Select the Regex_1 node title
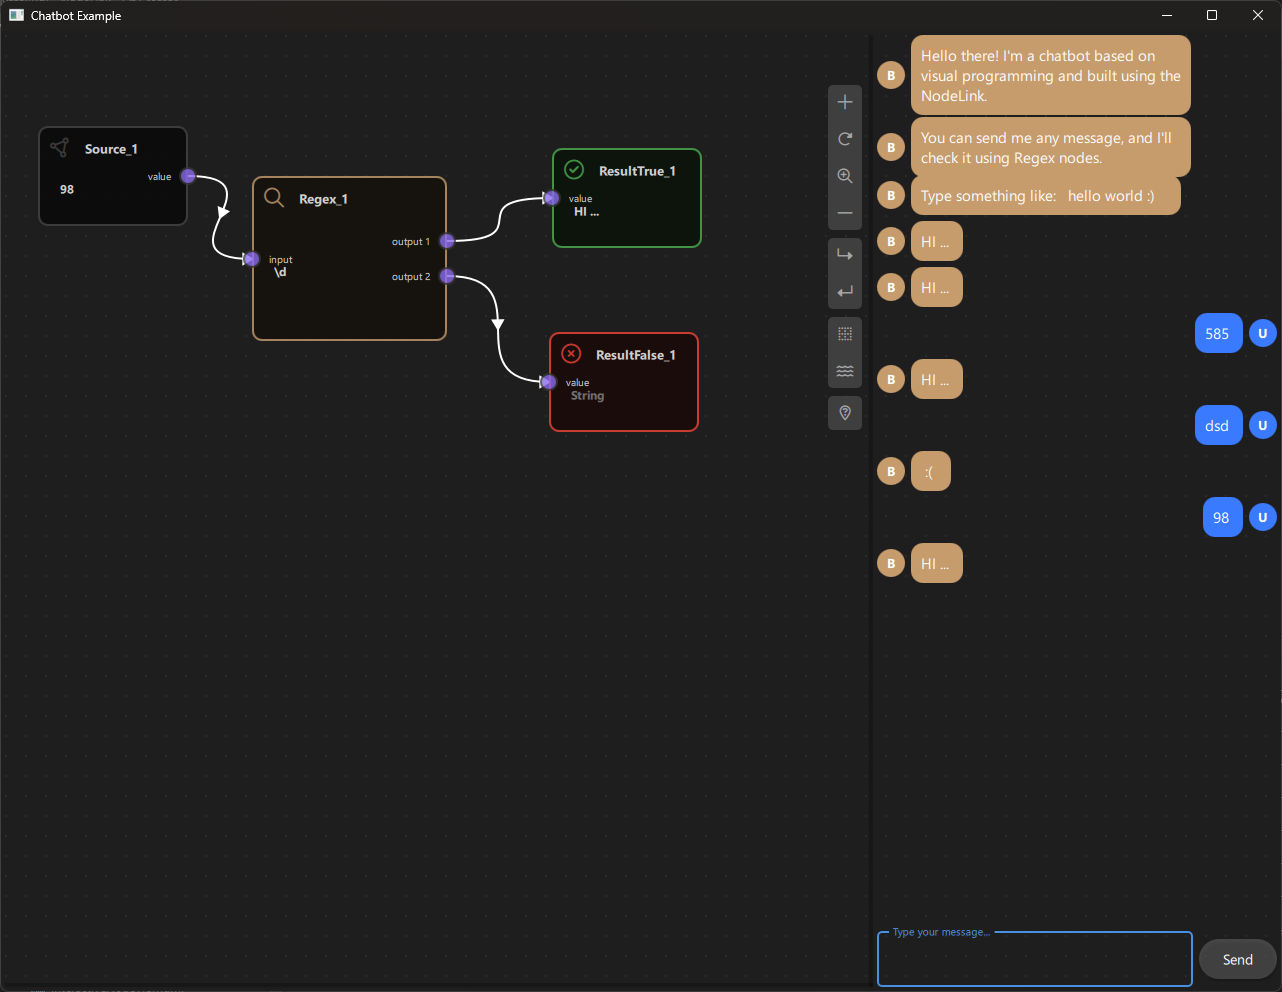Screen dimensions: 1282x992 [x=323, y=198]
